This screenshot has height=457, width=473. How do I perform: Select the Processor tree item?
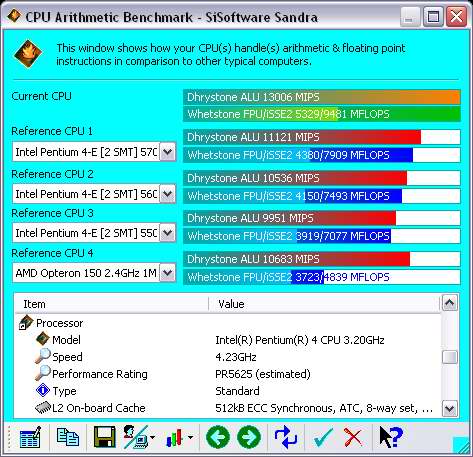coord(59,323)
